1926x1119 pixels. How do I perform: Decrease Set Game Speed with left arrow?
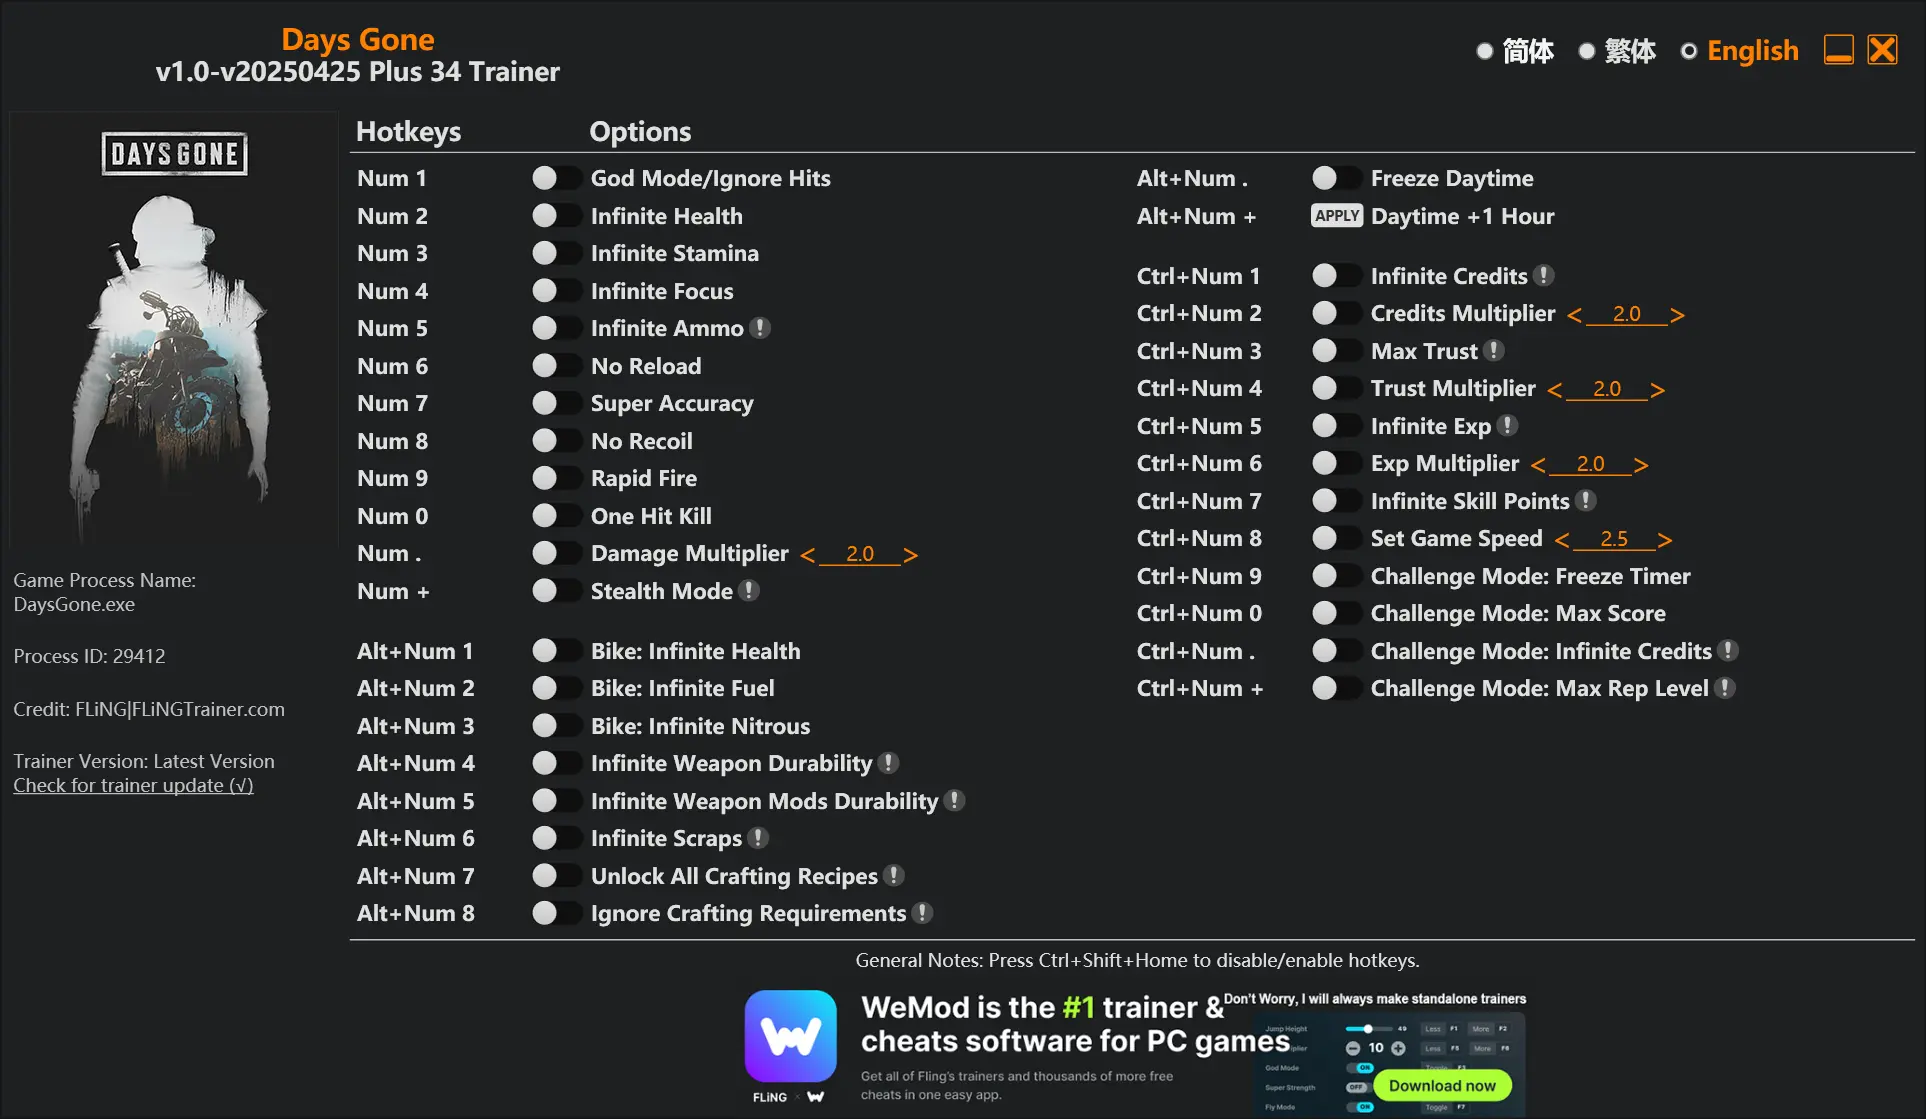pyautogui.click(x=1562, y=540)
